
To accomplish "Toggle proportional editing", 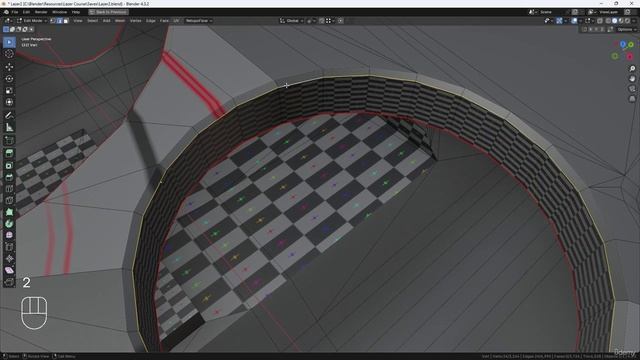I will click(340, 20).
